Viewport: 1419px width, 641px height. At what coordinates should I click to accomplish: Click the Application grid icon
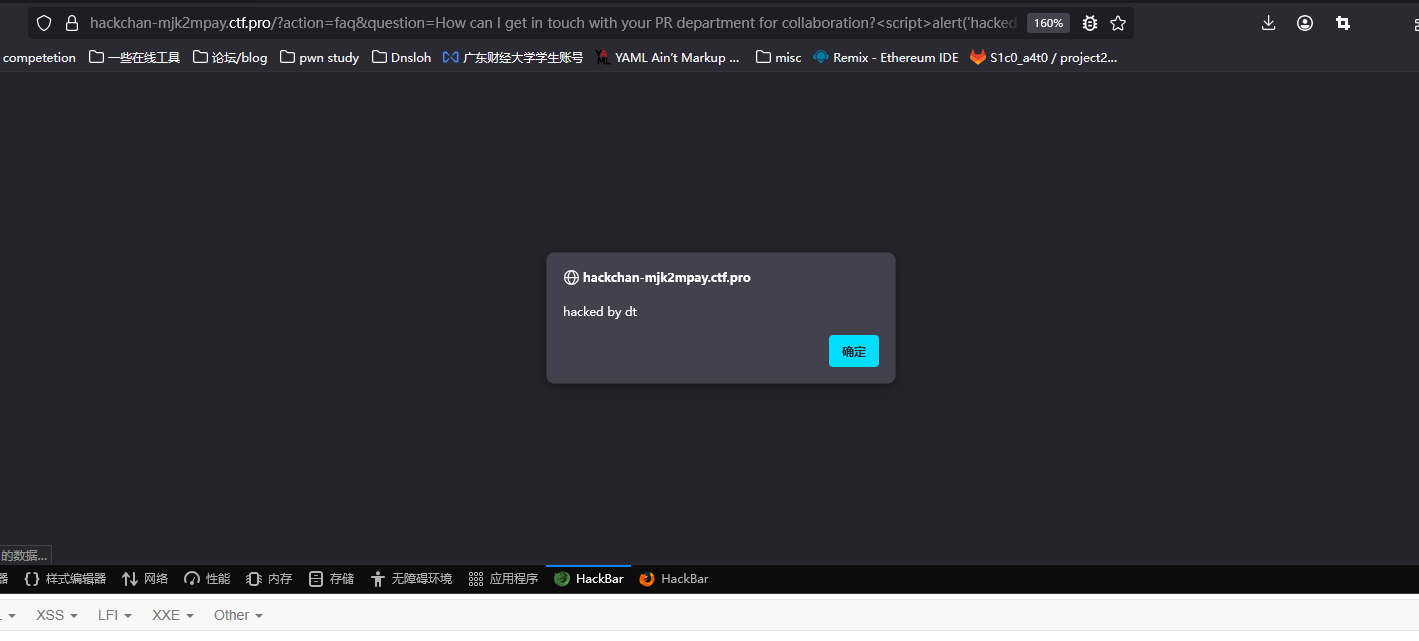[476, 579]
